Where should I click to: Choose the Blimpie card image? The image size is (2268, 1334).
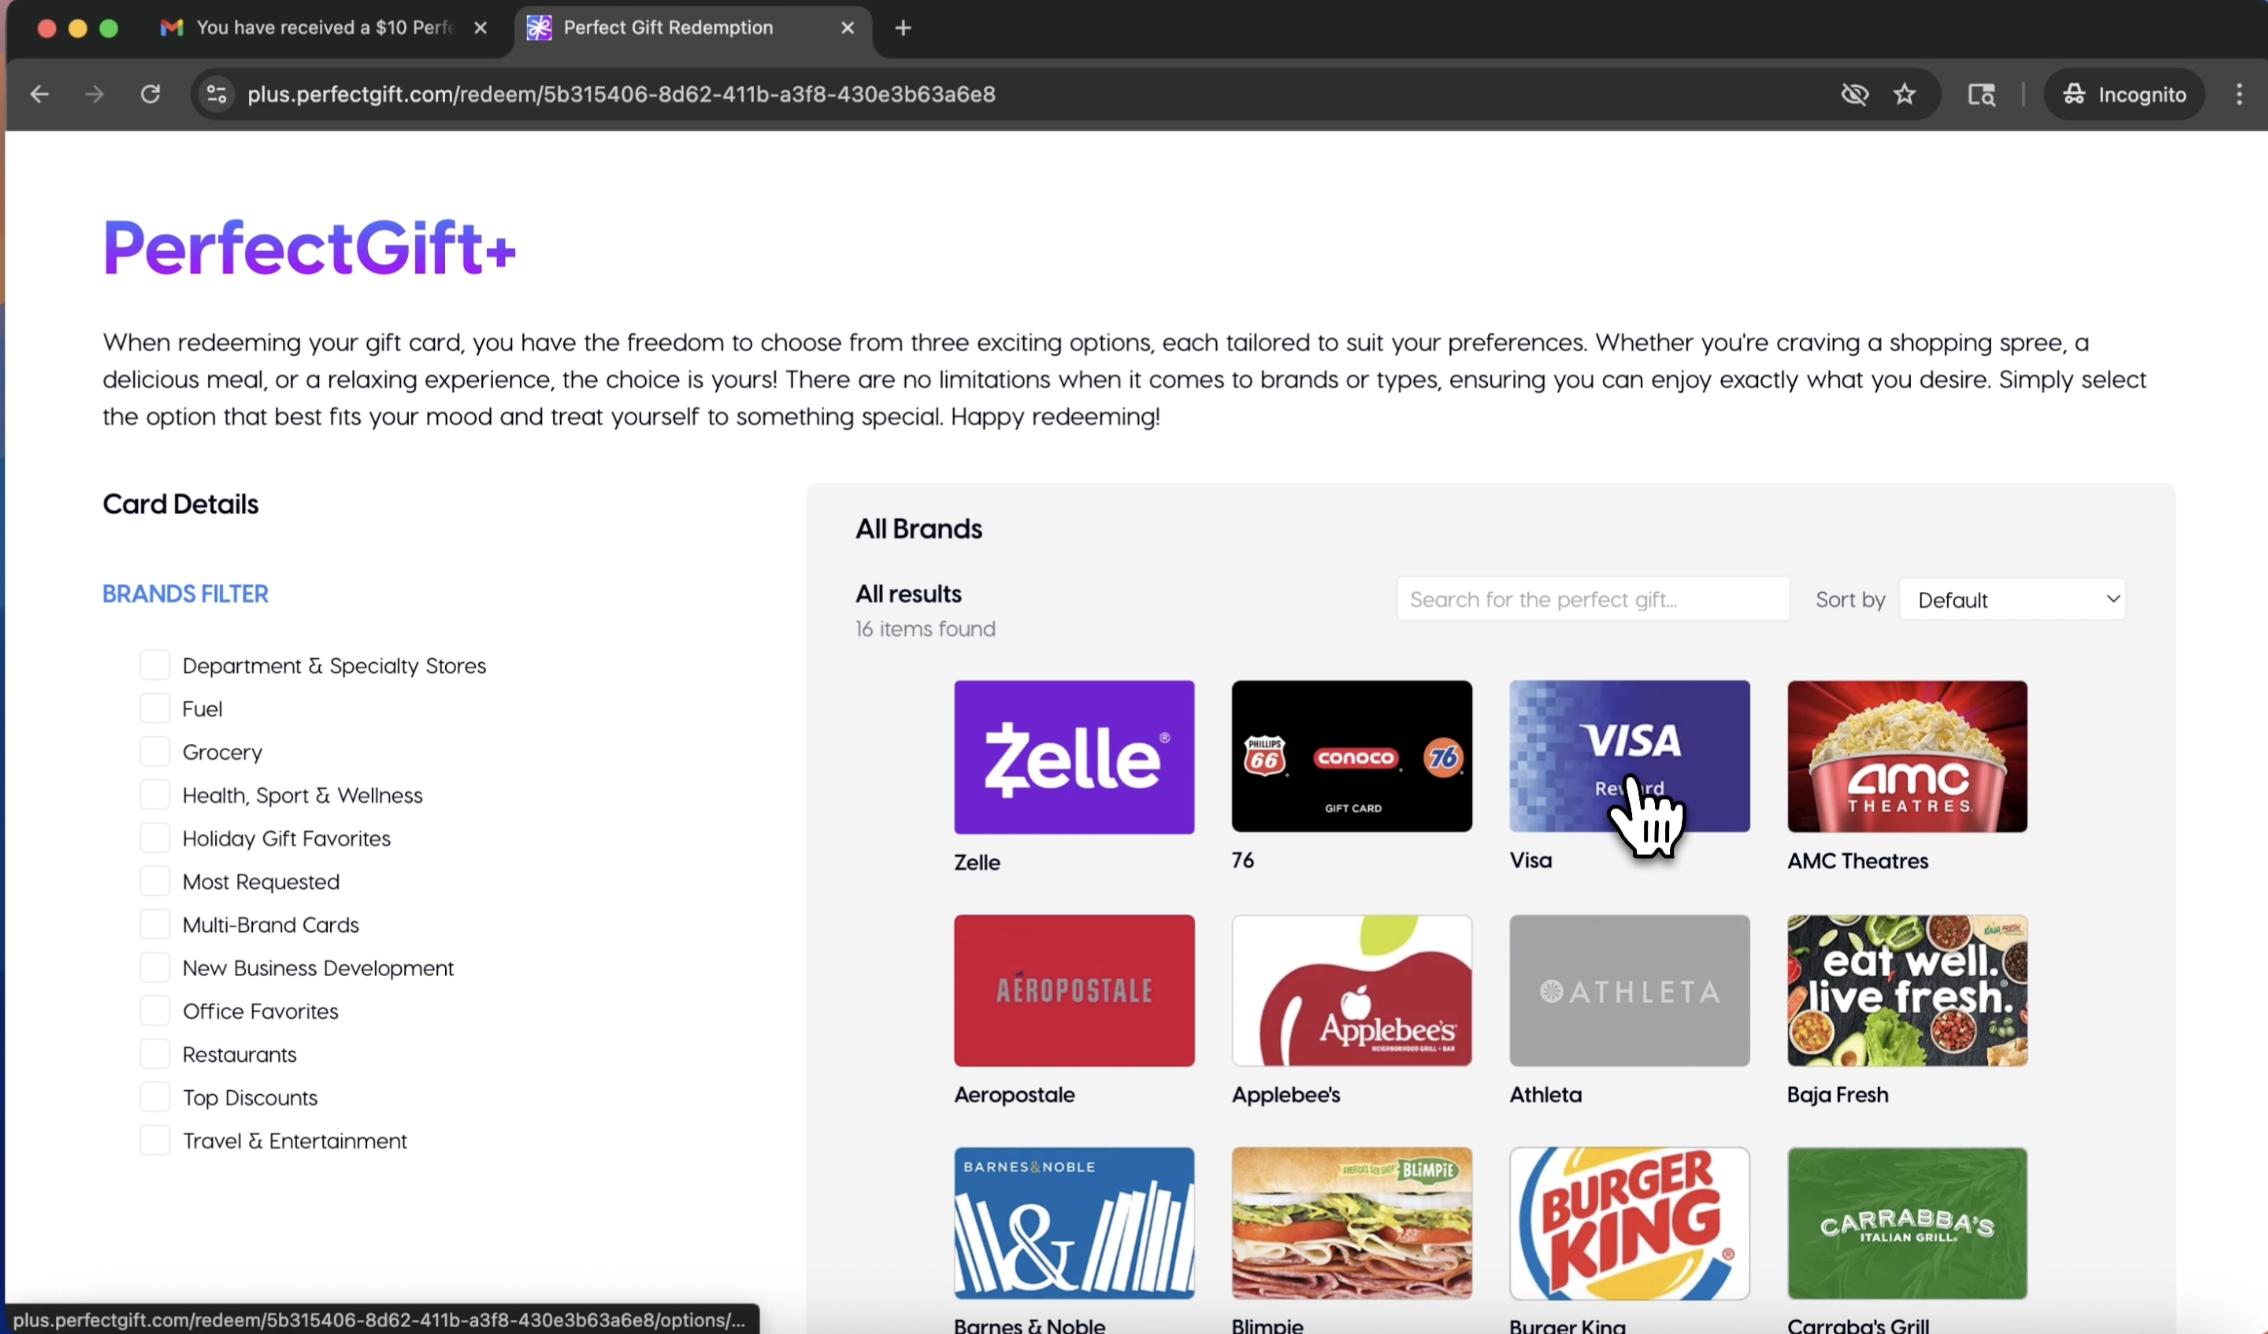click(1352, 1223)
